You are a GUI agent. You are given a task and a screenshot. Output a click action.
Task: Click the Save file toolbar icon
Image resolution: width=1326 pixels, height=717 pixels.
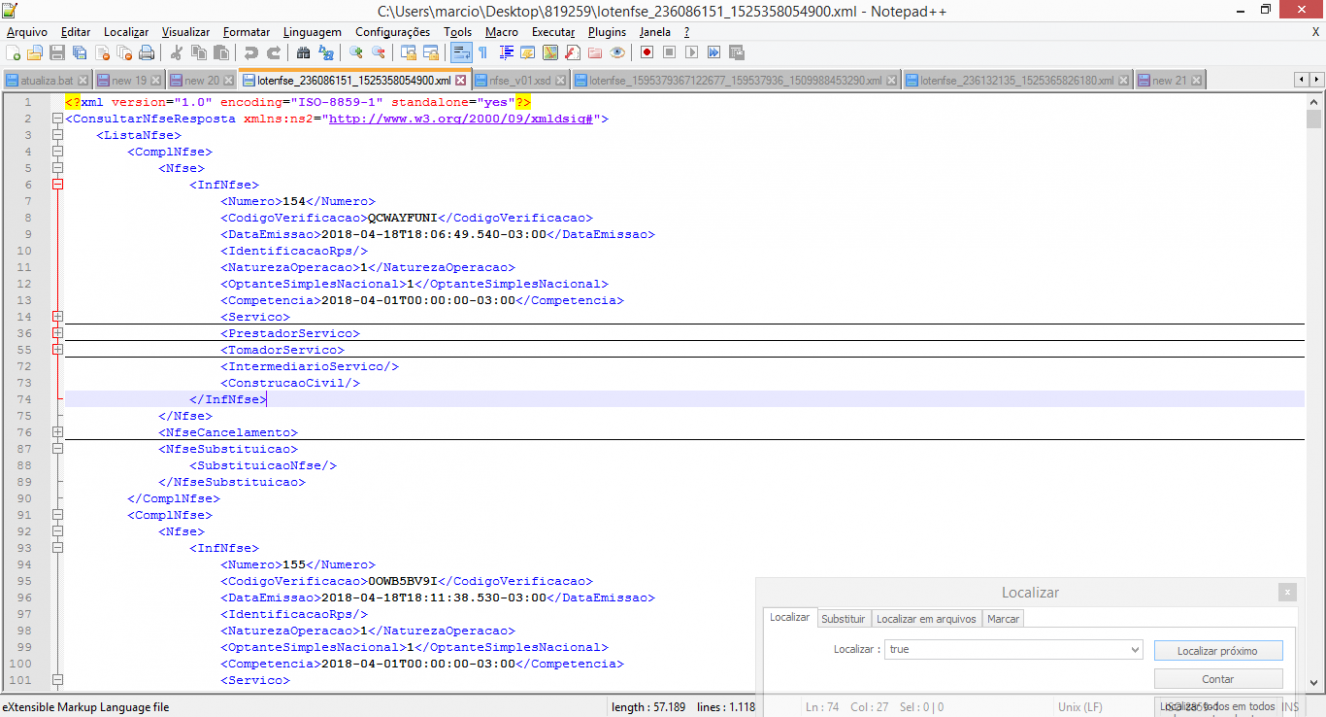(x=57, y=52)
